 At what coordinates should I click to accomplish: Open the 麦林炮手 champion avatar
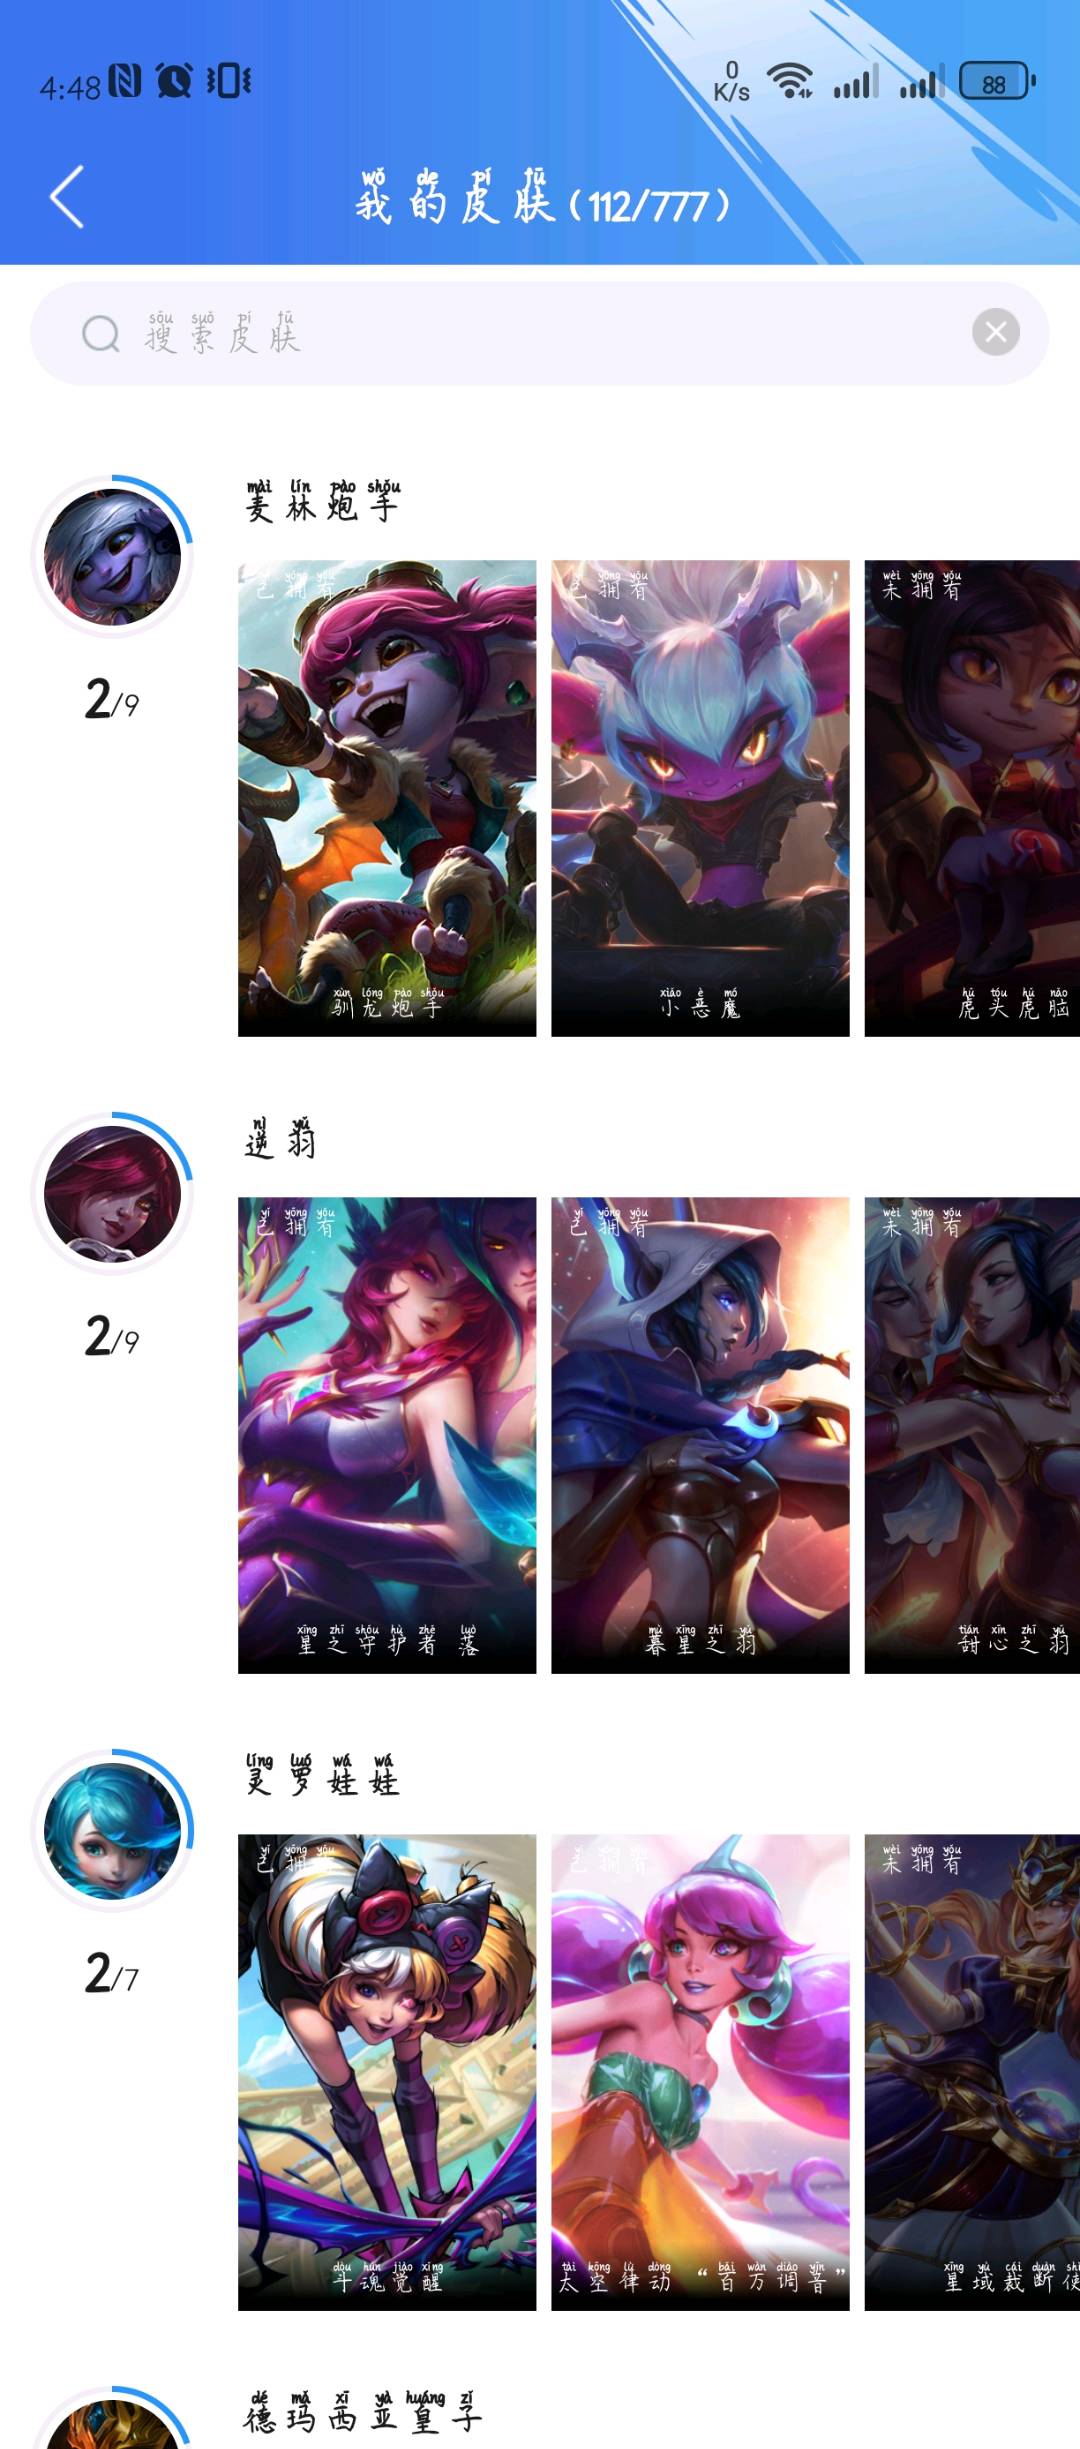(x=113, y=557)
